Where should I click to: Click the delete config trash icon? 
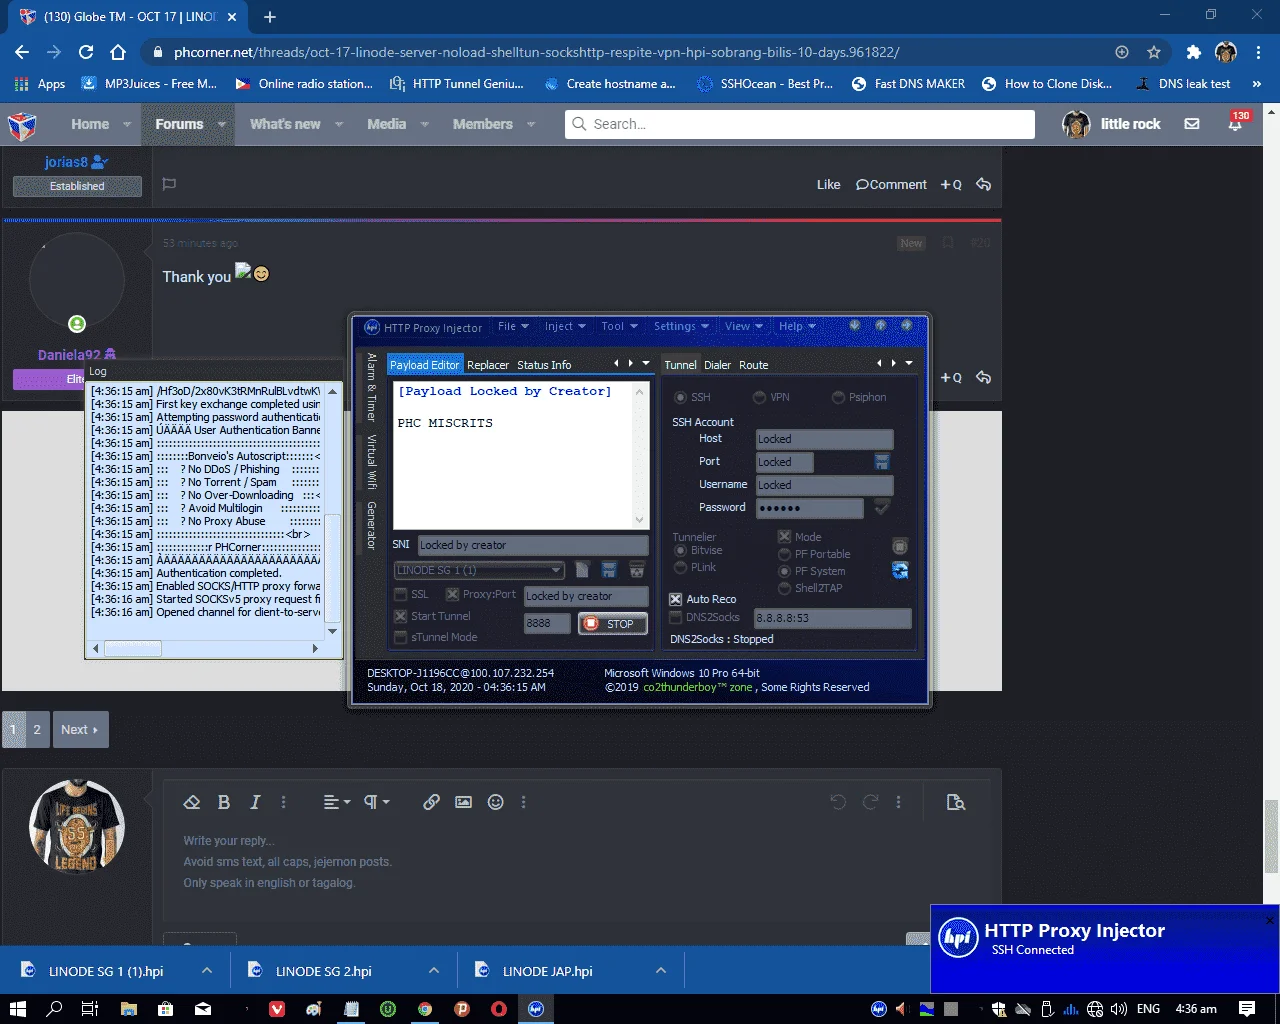click(x=636, y=570)
